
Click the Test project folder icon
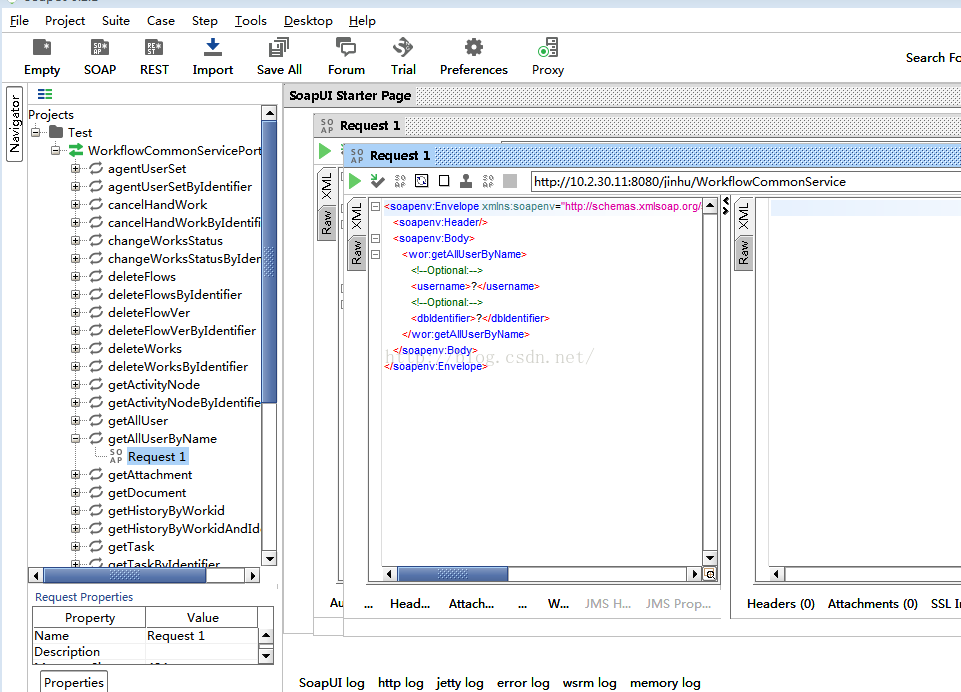[56, 132]
